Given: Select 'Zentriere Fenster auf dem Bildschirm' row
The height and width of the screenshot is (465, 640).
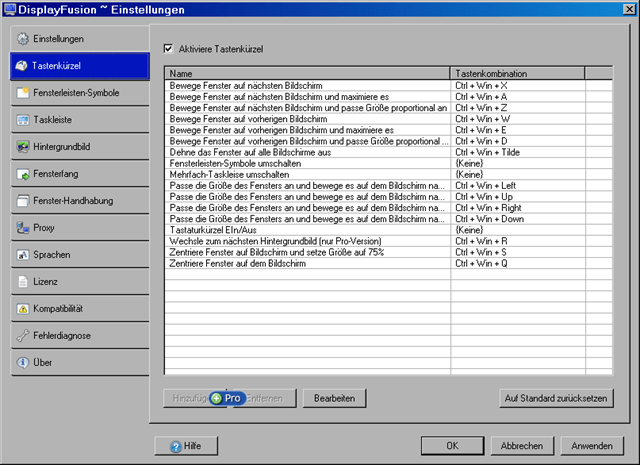Looking at the screenshot, I should pyautogui.click(x=389, y=263).
